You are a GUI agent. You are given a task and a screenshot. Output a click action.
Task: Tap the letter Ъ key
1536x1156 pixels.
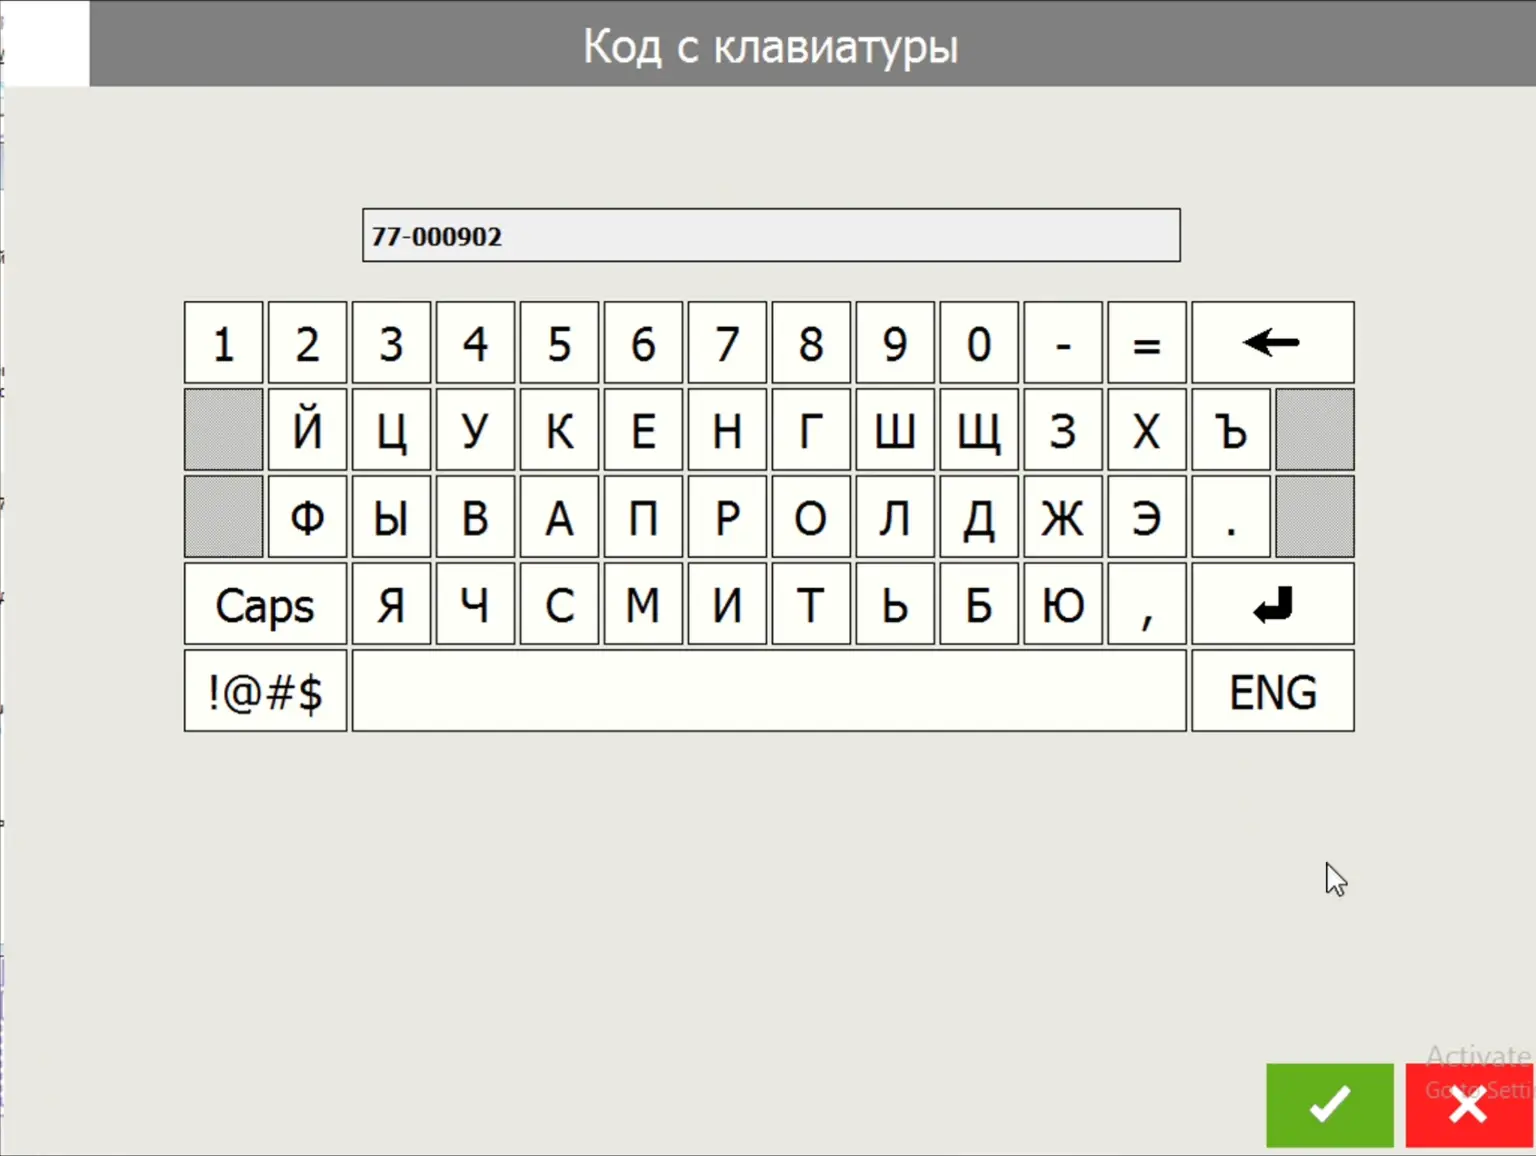tap(1231, 430)
